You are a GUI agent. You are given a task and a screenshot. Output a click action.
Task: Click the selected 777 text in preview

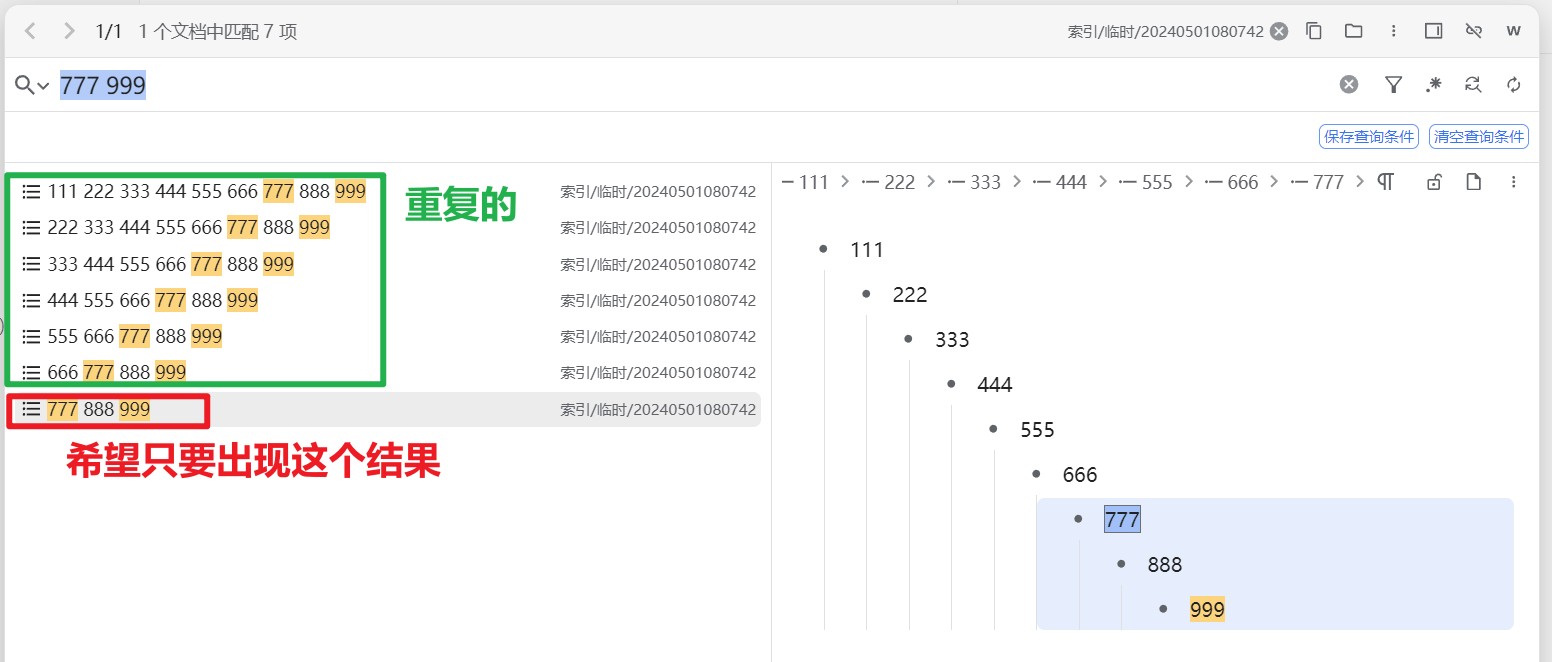(1122, 520)
